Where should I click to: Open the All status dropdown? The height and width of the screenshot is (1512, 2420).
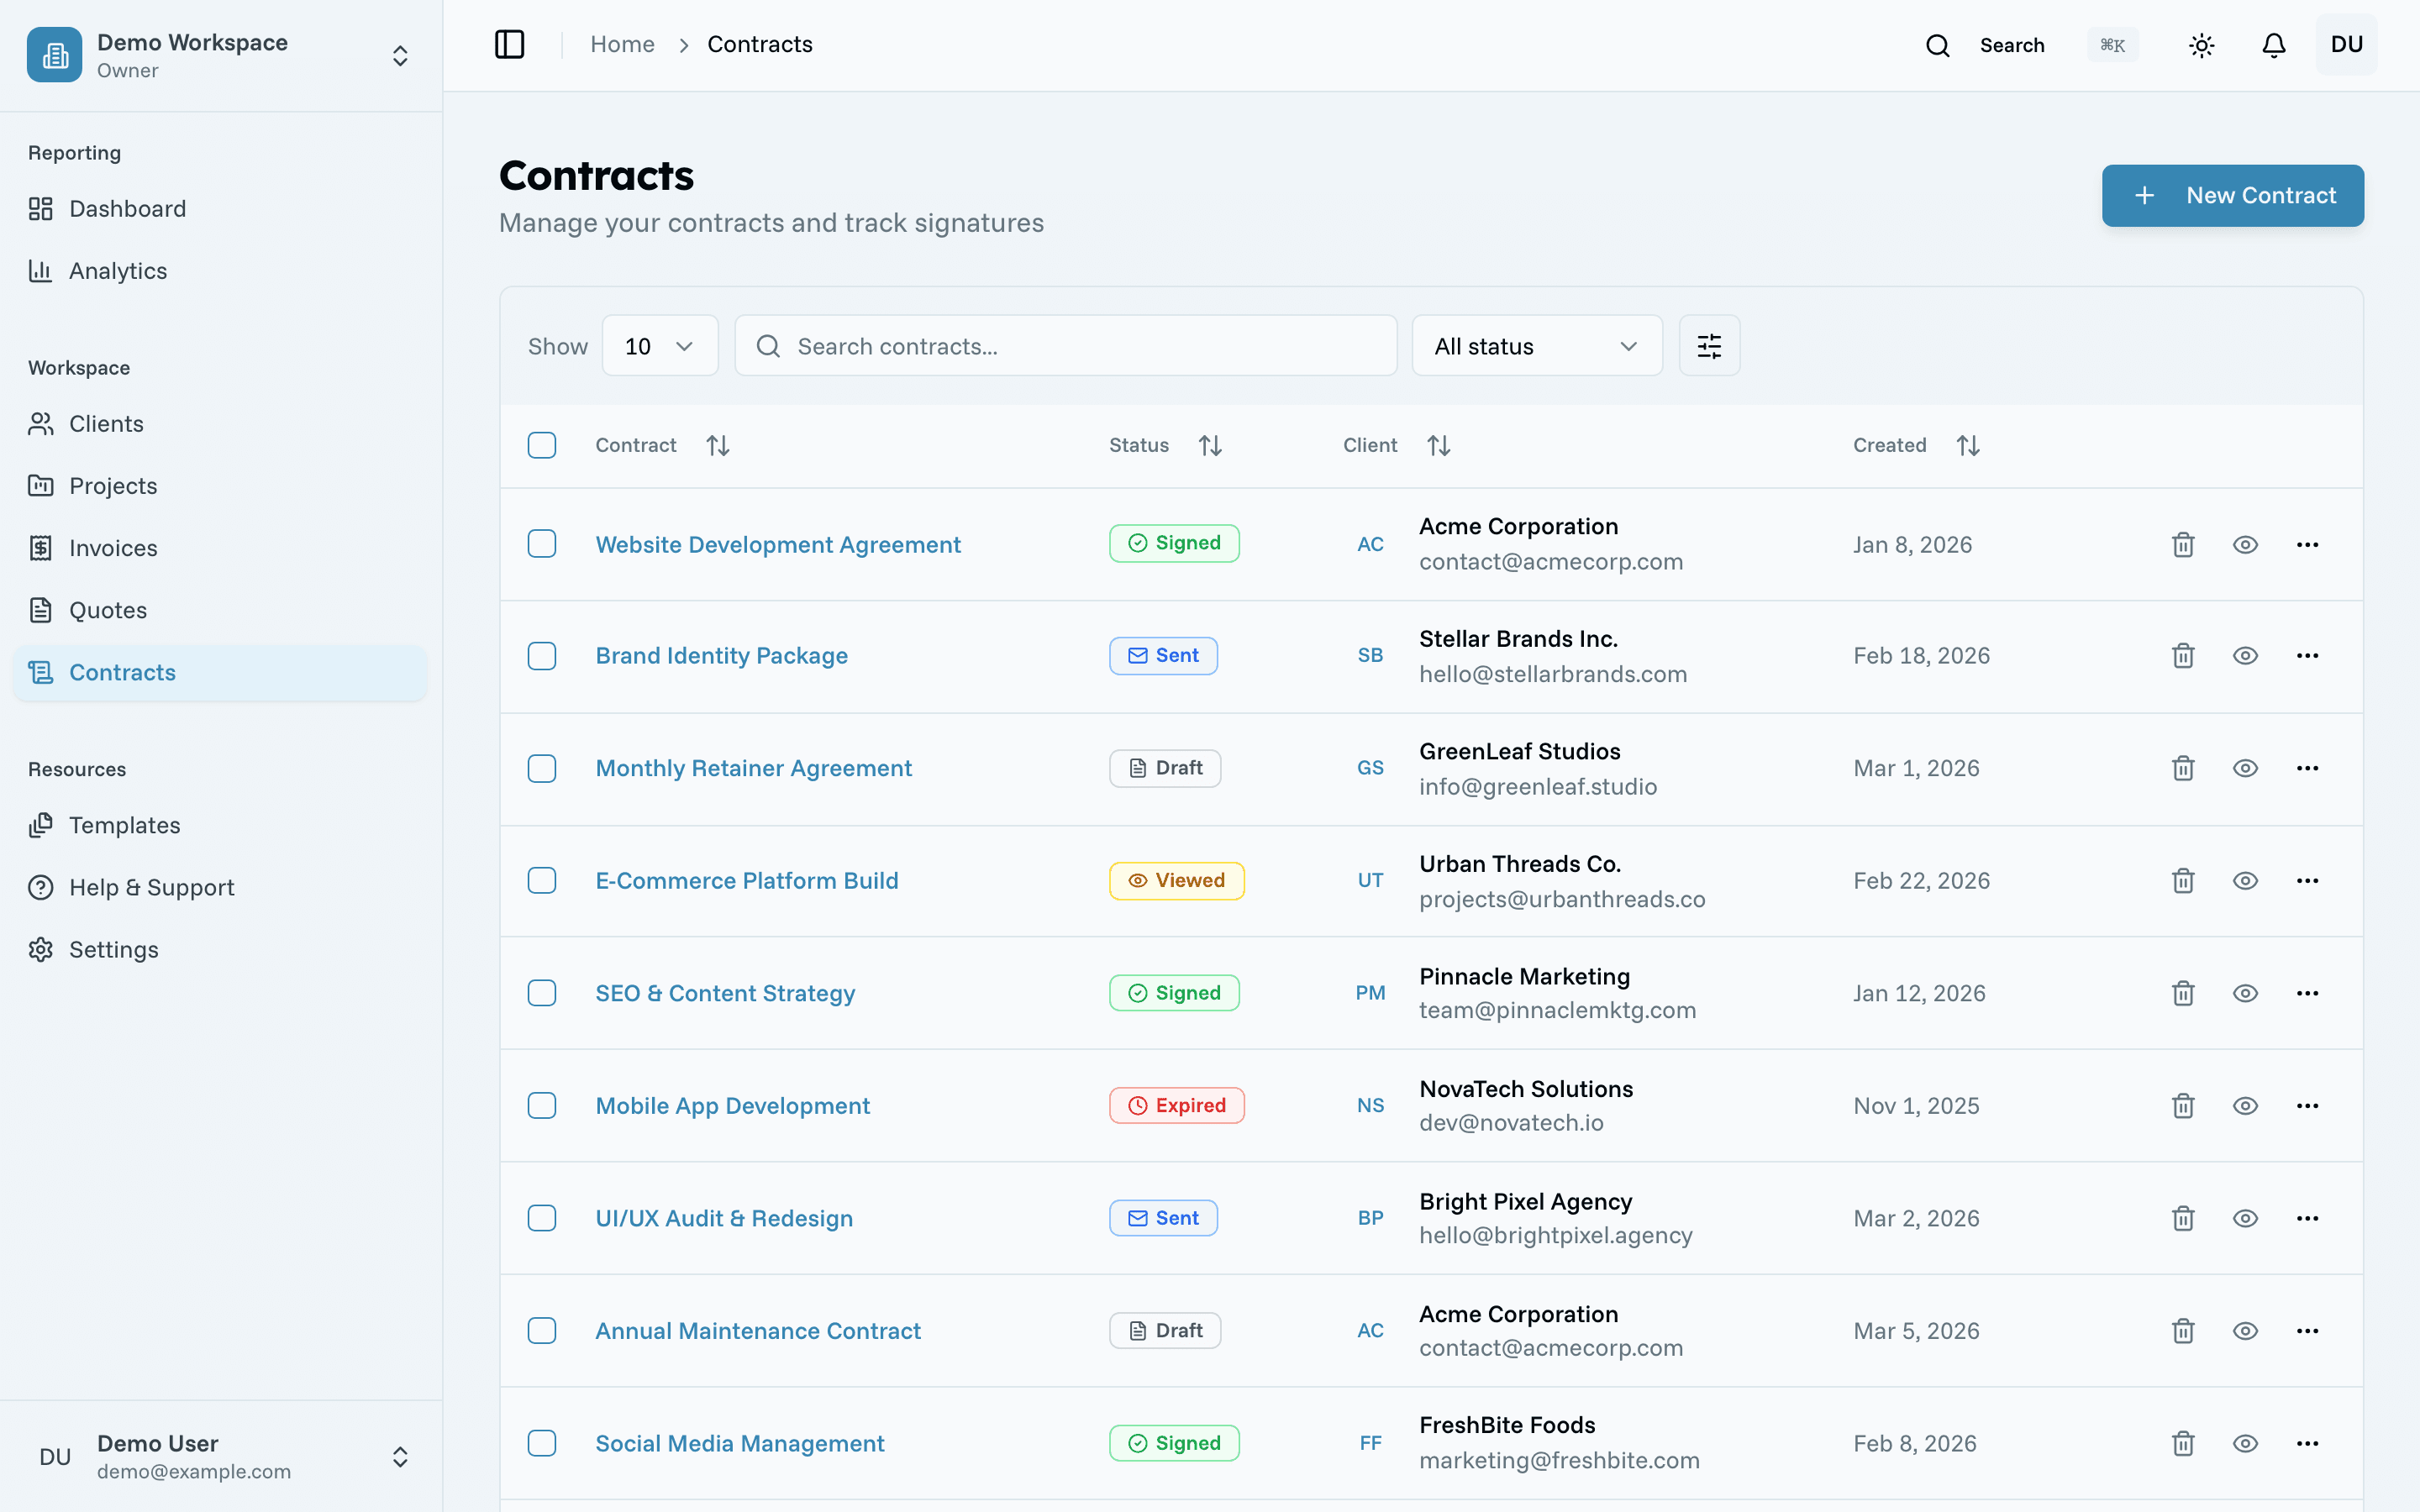pos(1536,345)
